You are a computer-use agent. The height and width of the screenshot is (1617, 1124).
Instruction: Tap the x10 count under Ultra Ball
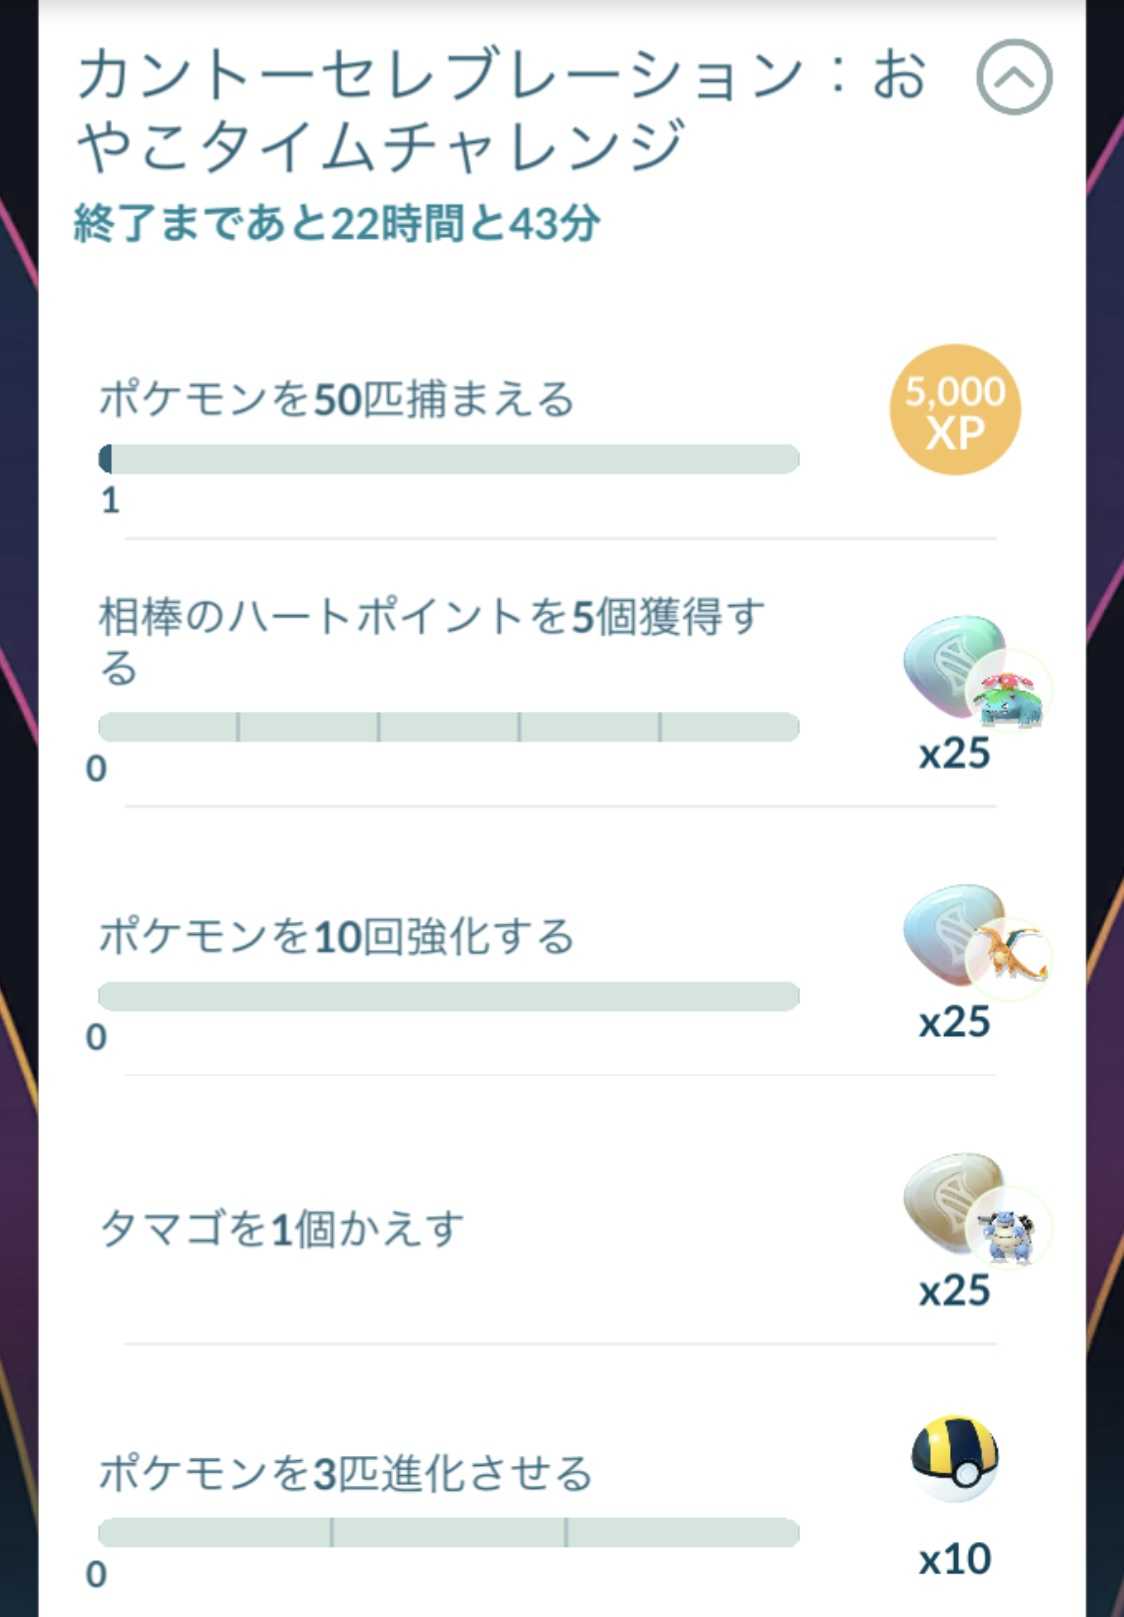954,1558
